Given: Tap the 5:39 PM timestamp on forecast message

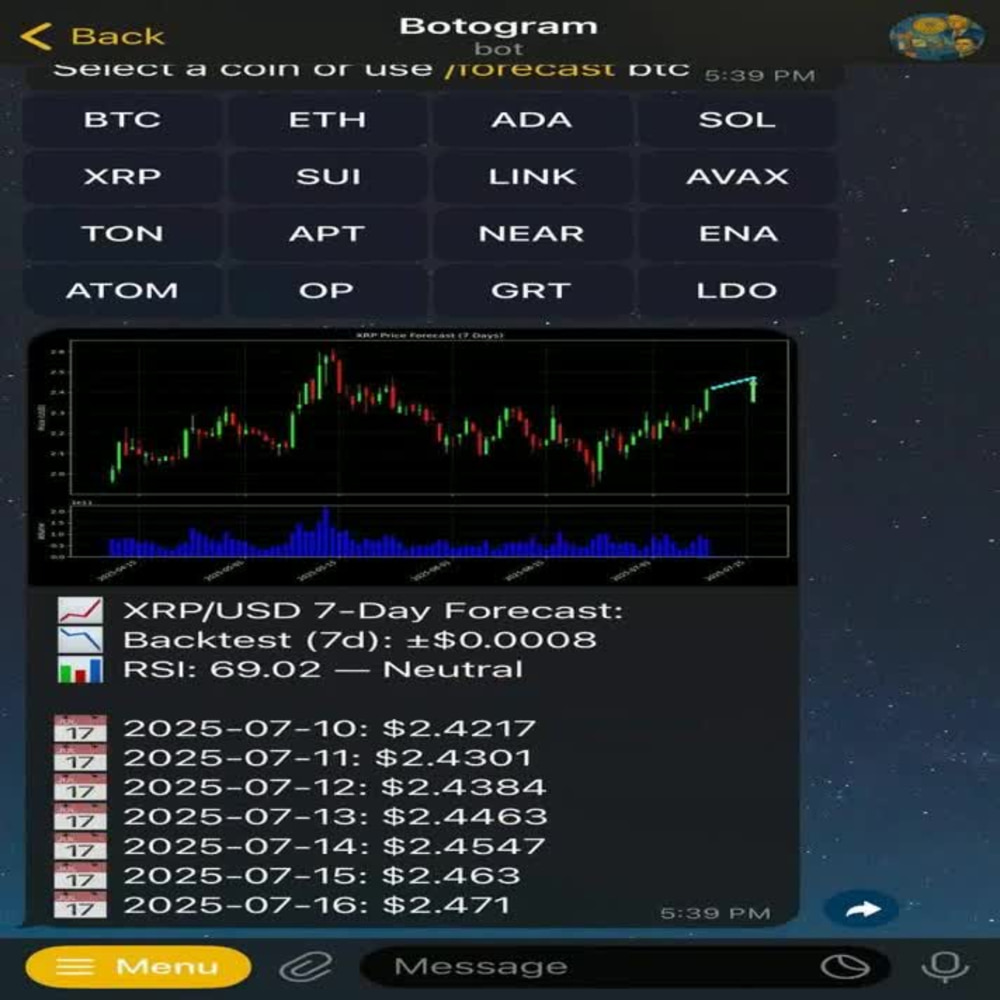Looking at the screenshot, I should pyautogui.click(x=716, y=913).
